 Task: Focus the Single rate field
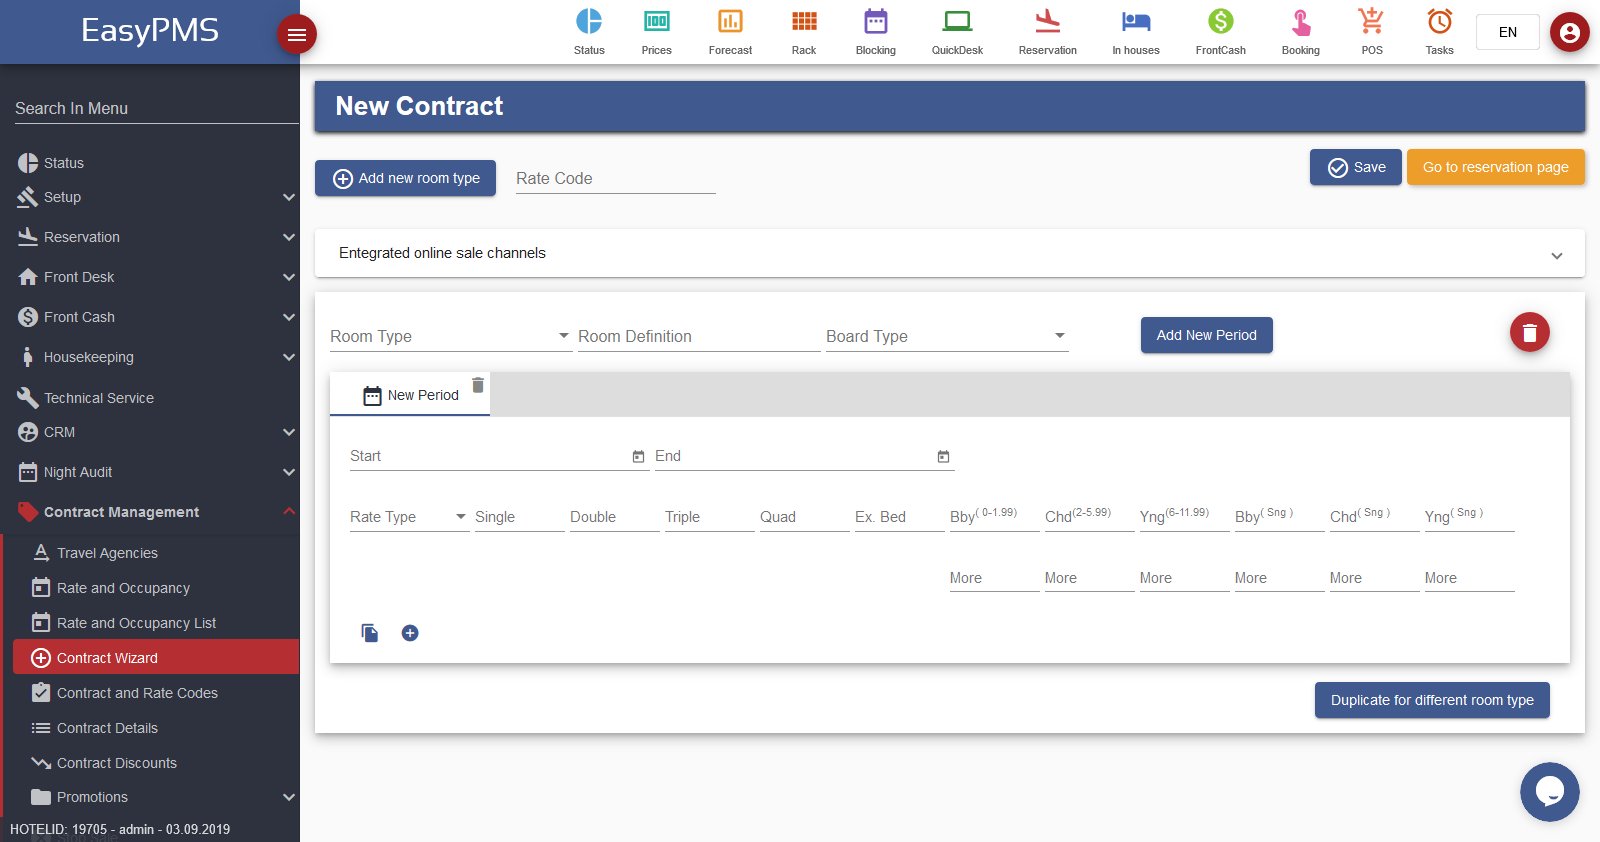click(520, 516)
